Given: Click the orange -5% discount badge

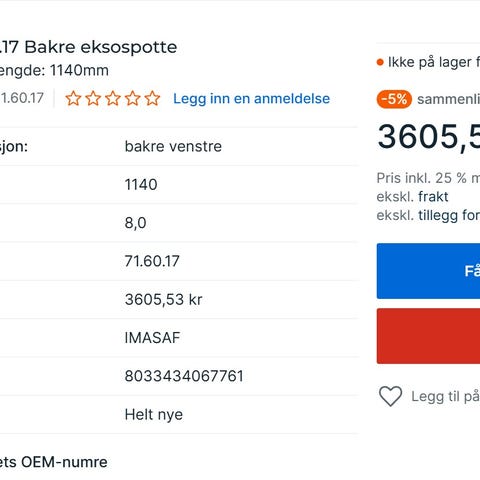Looking at the screenshot, I should pyautogui.click(x=394, y=99).
